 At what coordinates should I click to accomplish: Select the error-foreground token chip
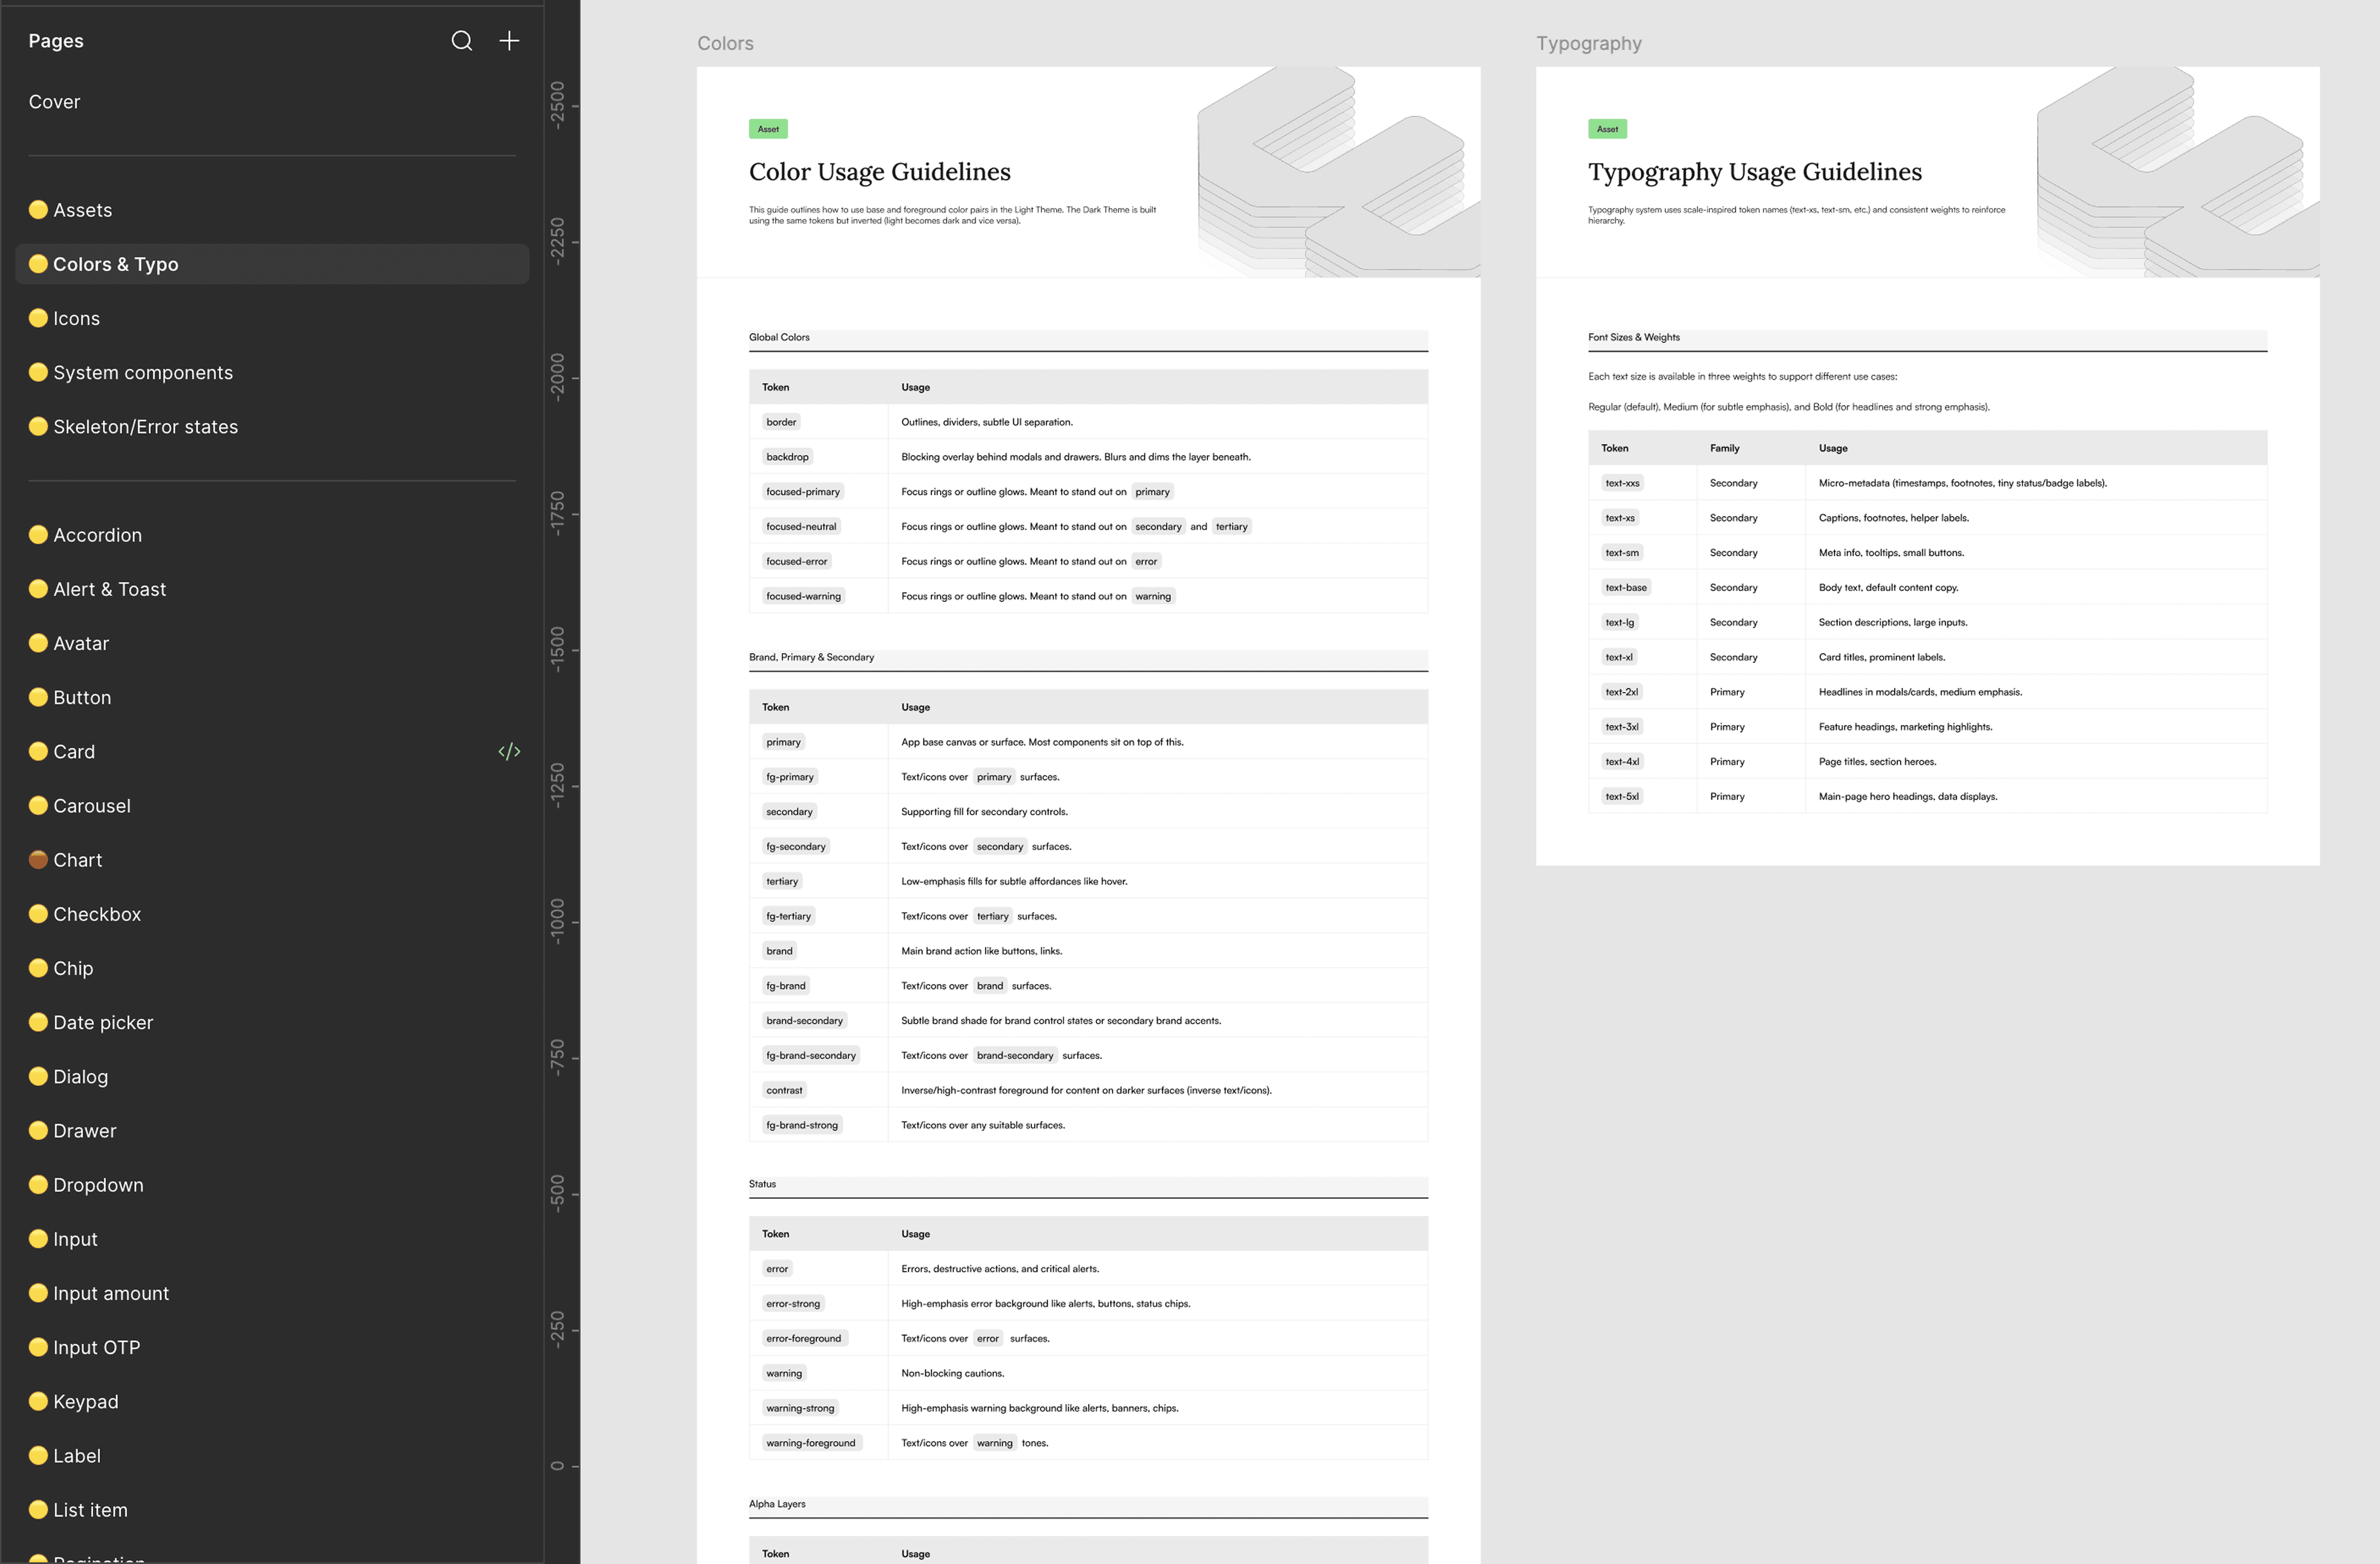(804, 1339)
